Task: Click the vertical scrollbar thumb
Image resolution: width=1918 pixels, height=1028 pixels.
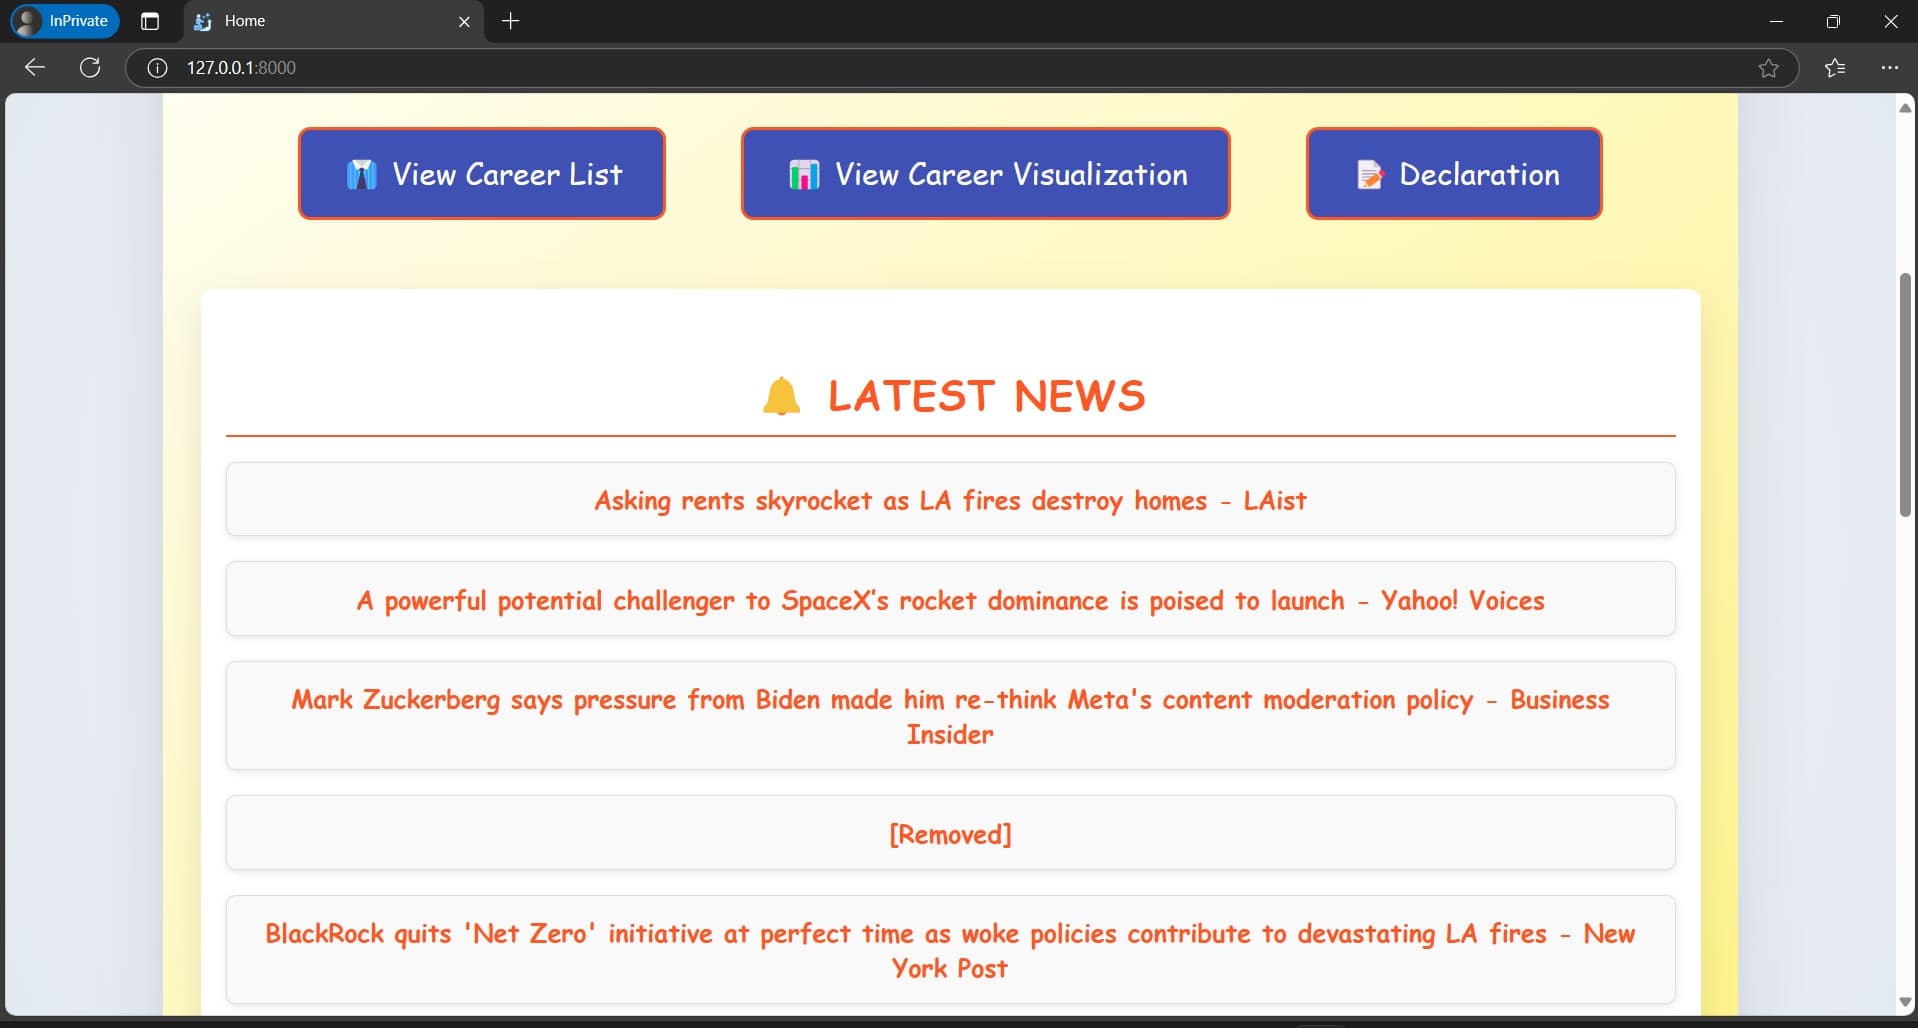Action: 1905,395
